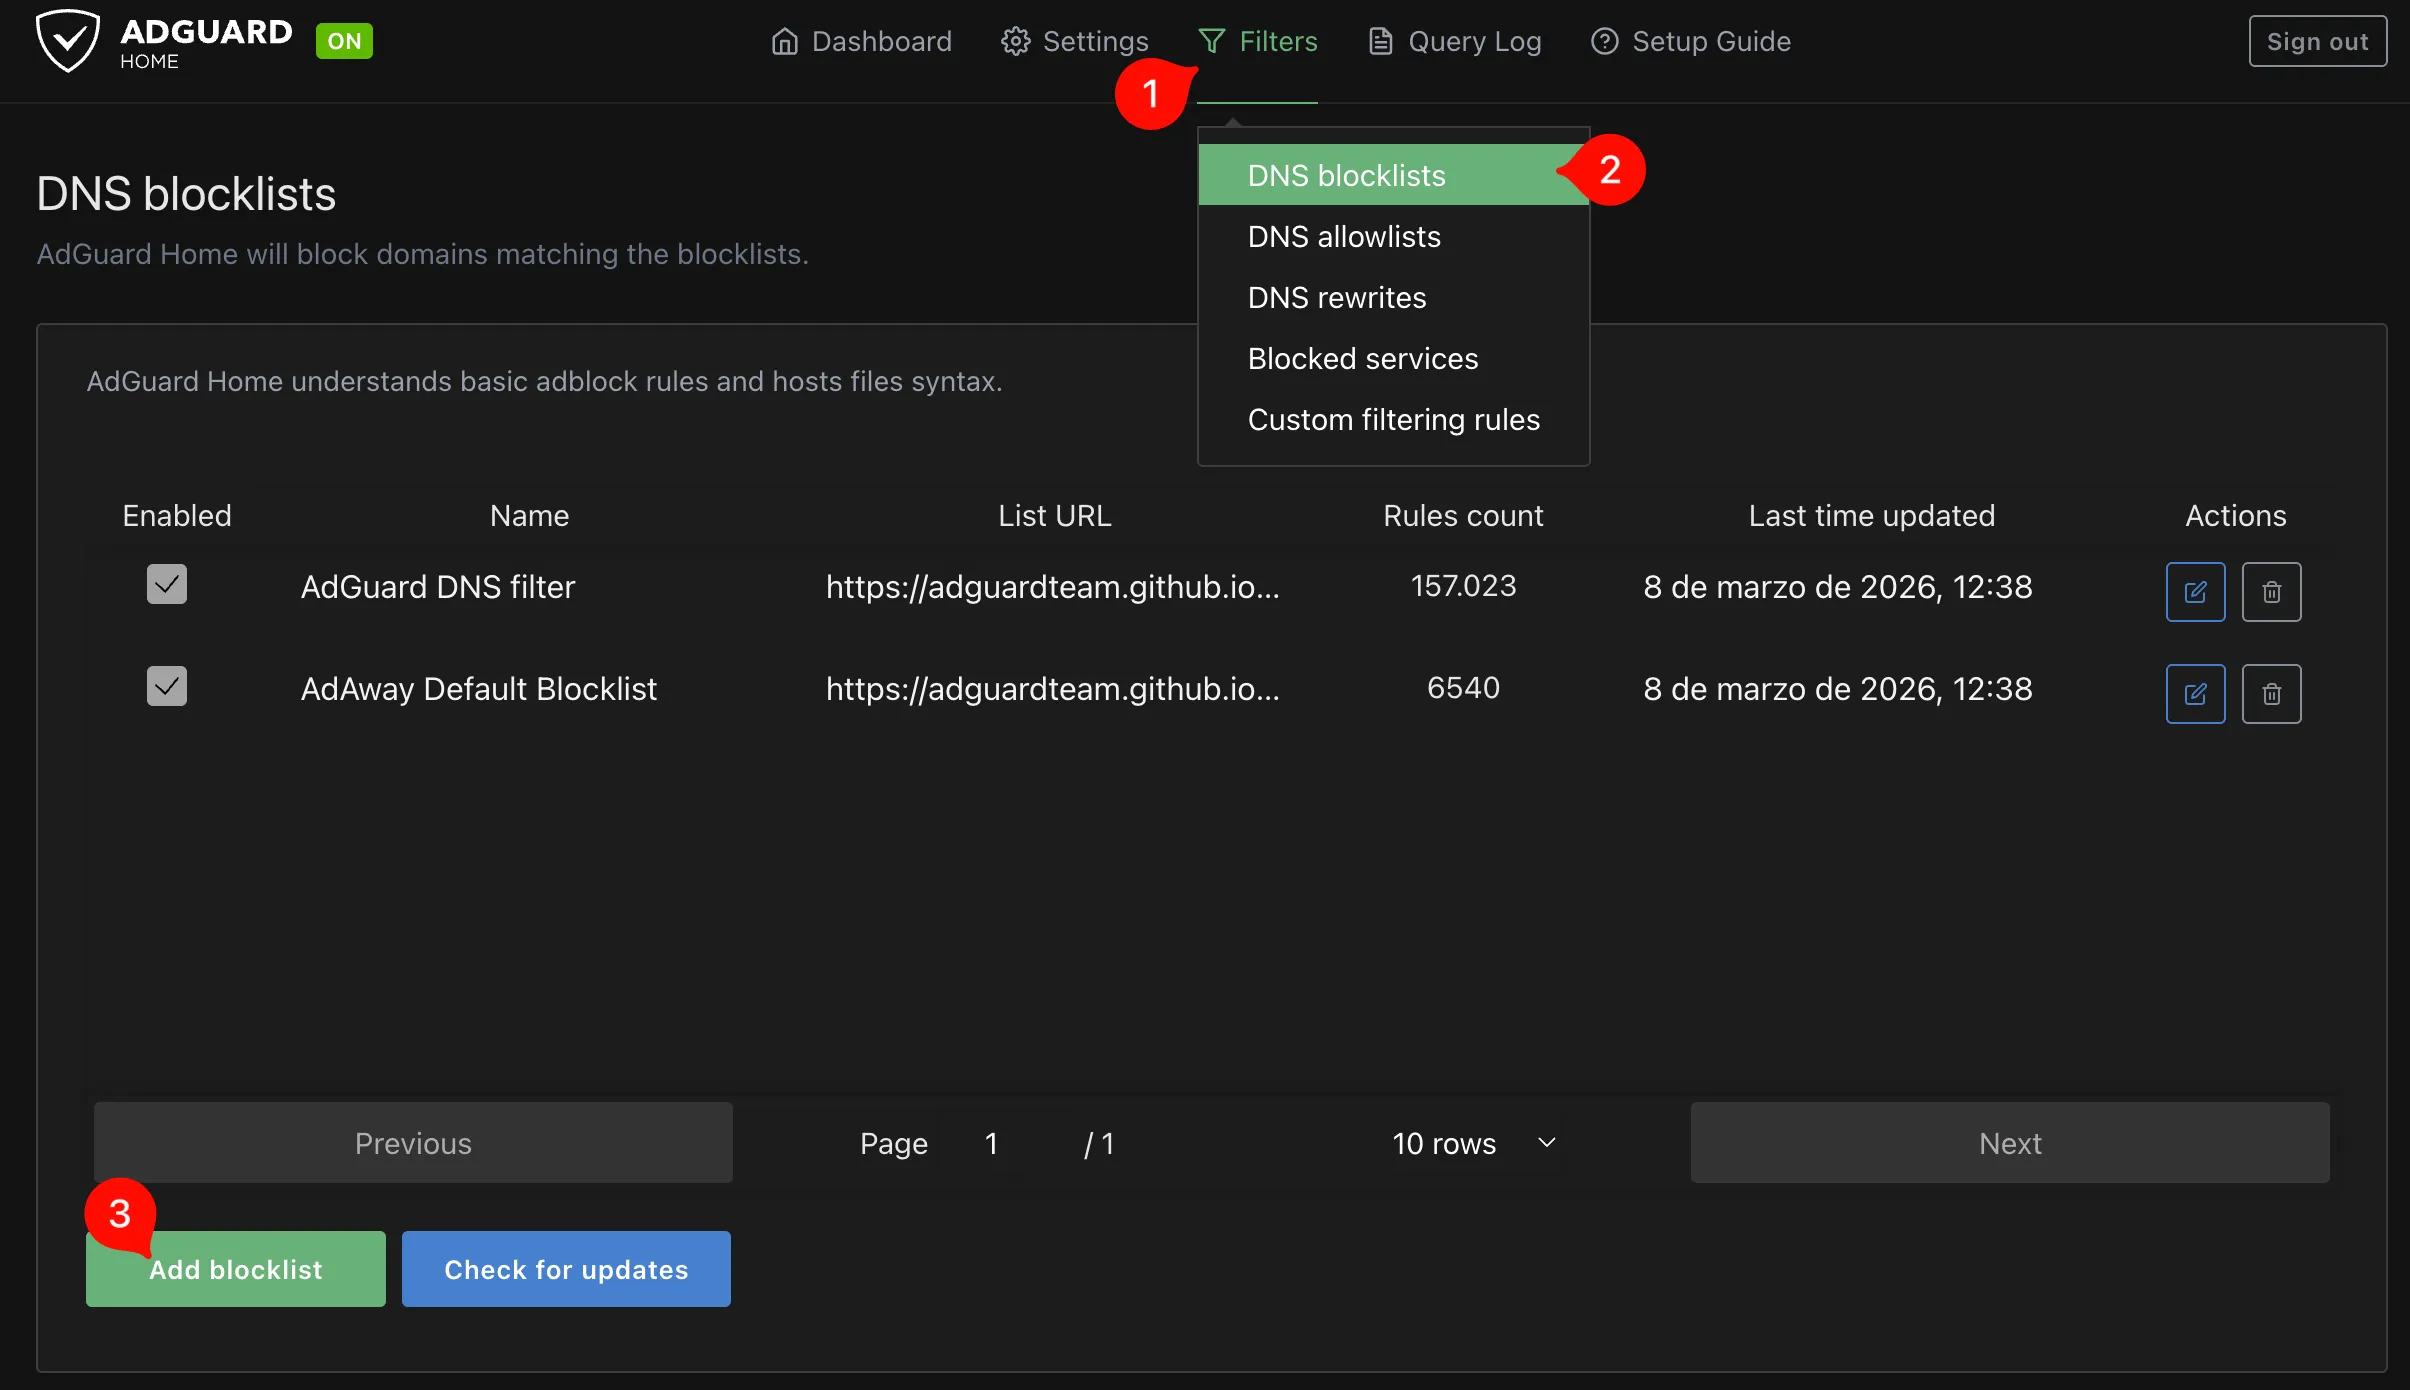Select Custom filtering rules in dropdown

coord(1393,419)
